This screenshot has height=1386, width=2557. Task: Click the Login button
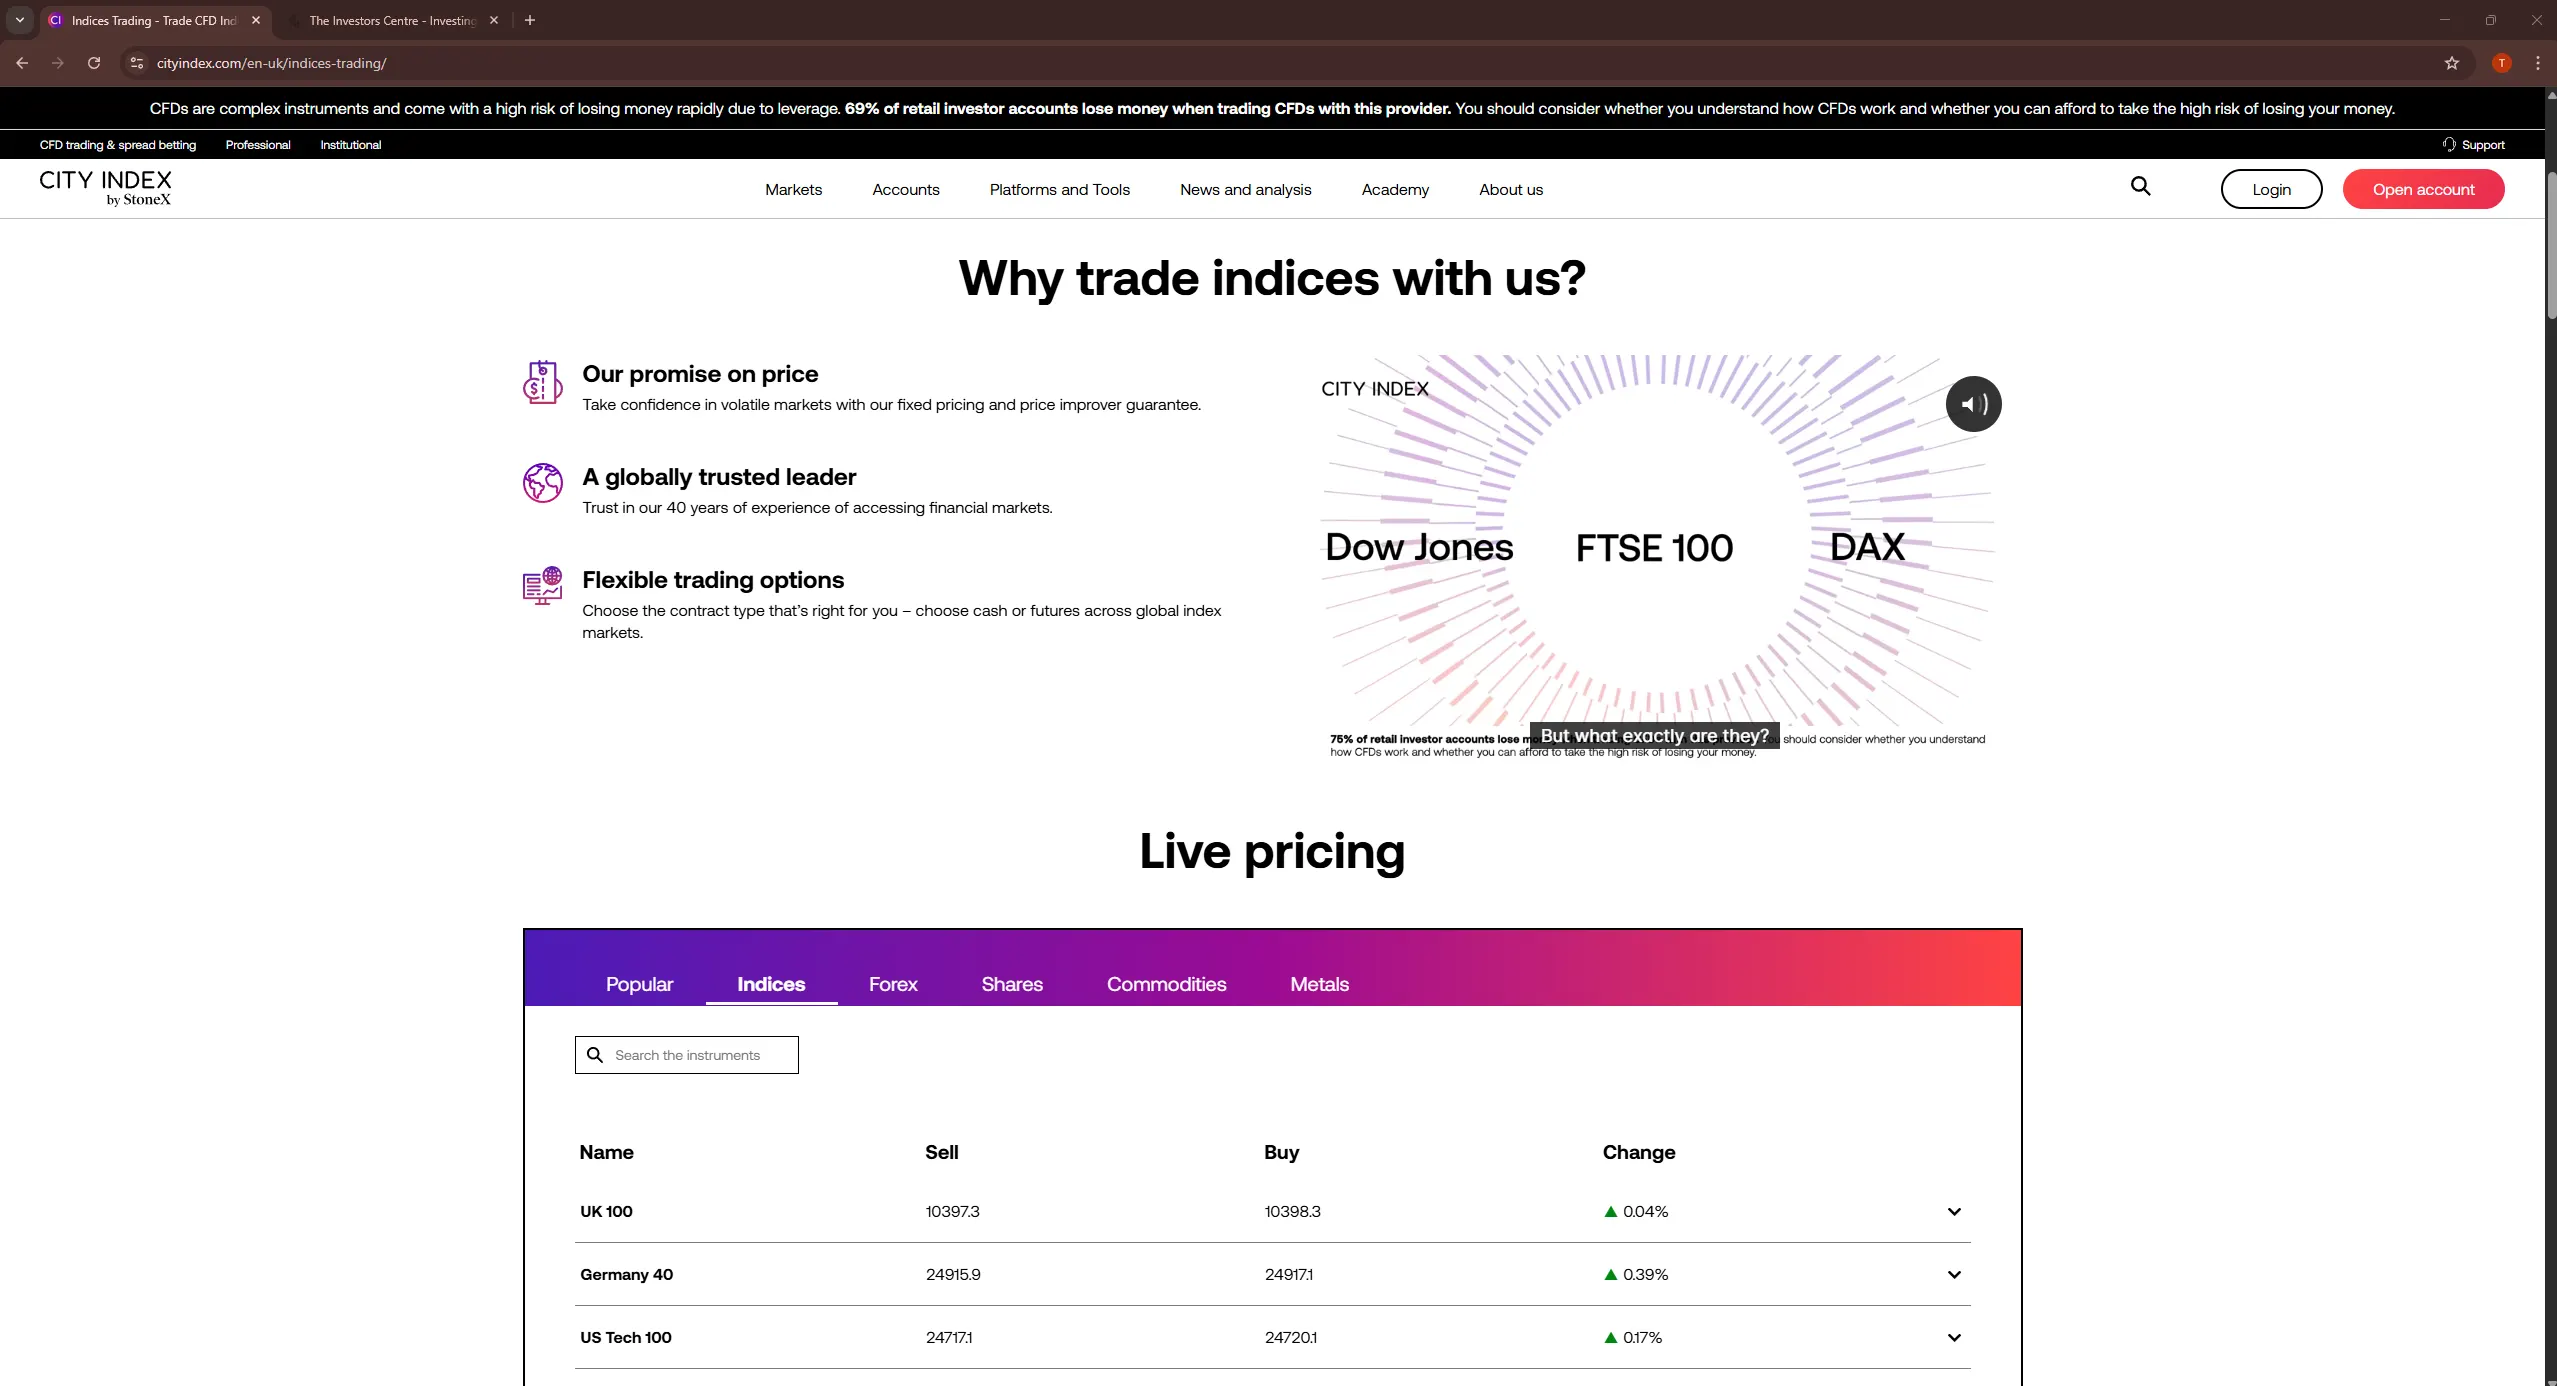point(2270,188)
